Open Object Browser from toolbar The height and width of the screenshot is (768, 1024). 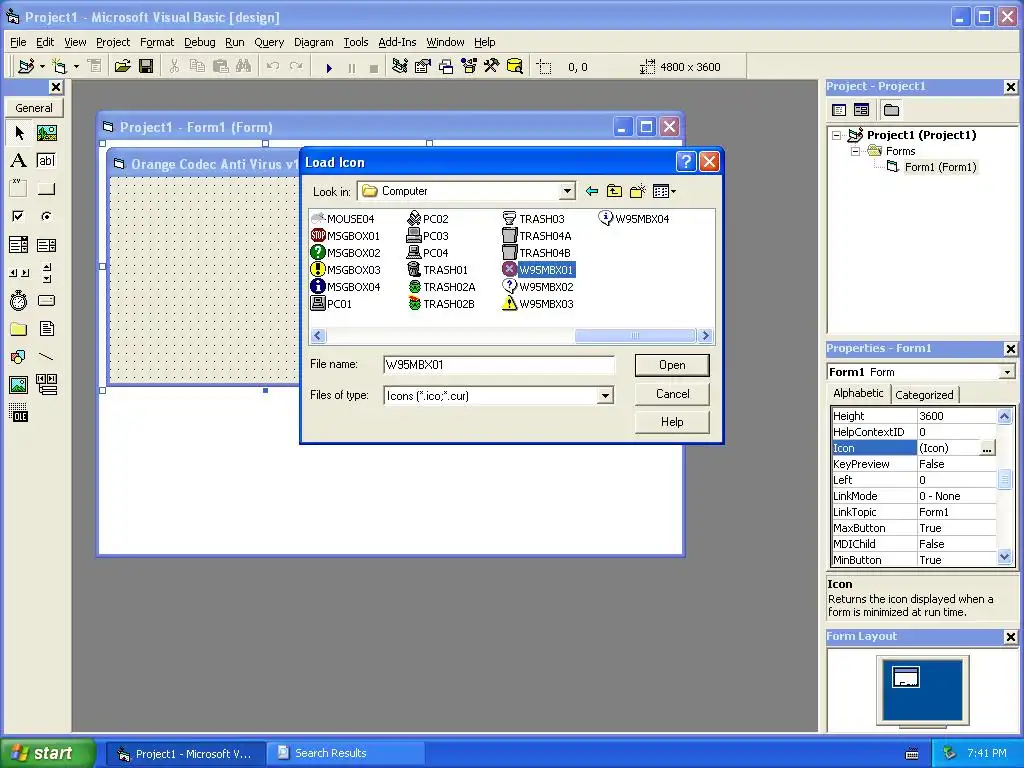[x=469, y=67]
